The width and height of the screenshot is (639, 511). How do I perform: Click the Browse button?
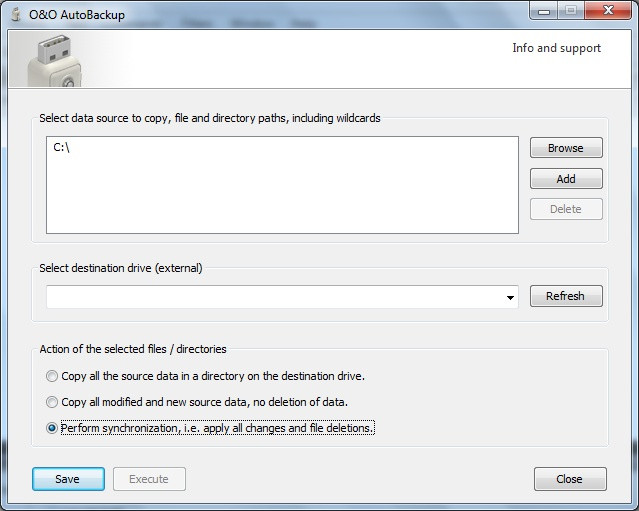pyautogui.click(x=565, y=148)
